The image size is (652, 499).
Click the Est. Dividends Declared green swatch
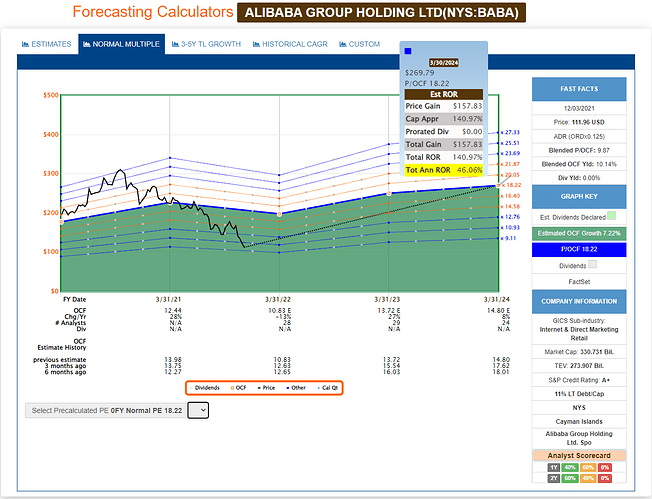pyautogui.click(x=611, y=215)
